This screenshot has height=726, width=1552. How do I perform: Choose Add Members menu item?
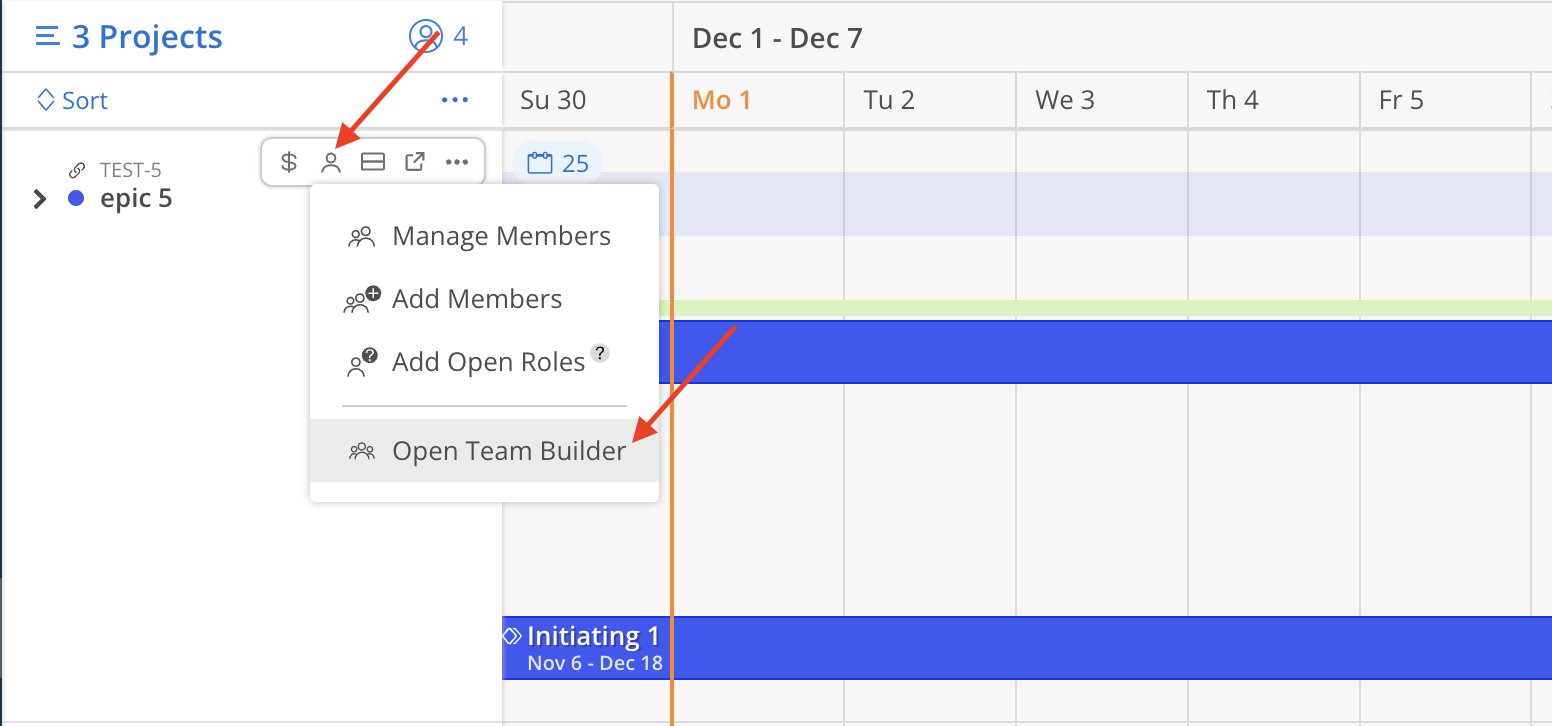pos(477,299)
